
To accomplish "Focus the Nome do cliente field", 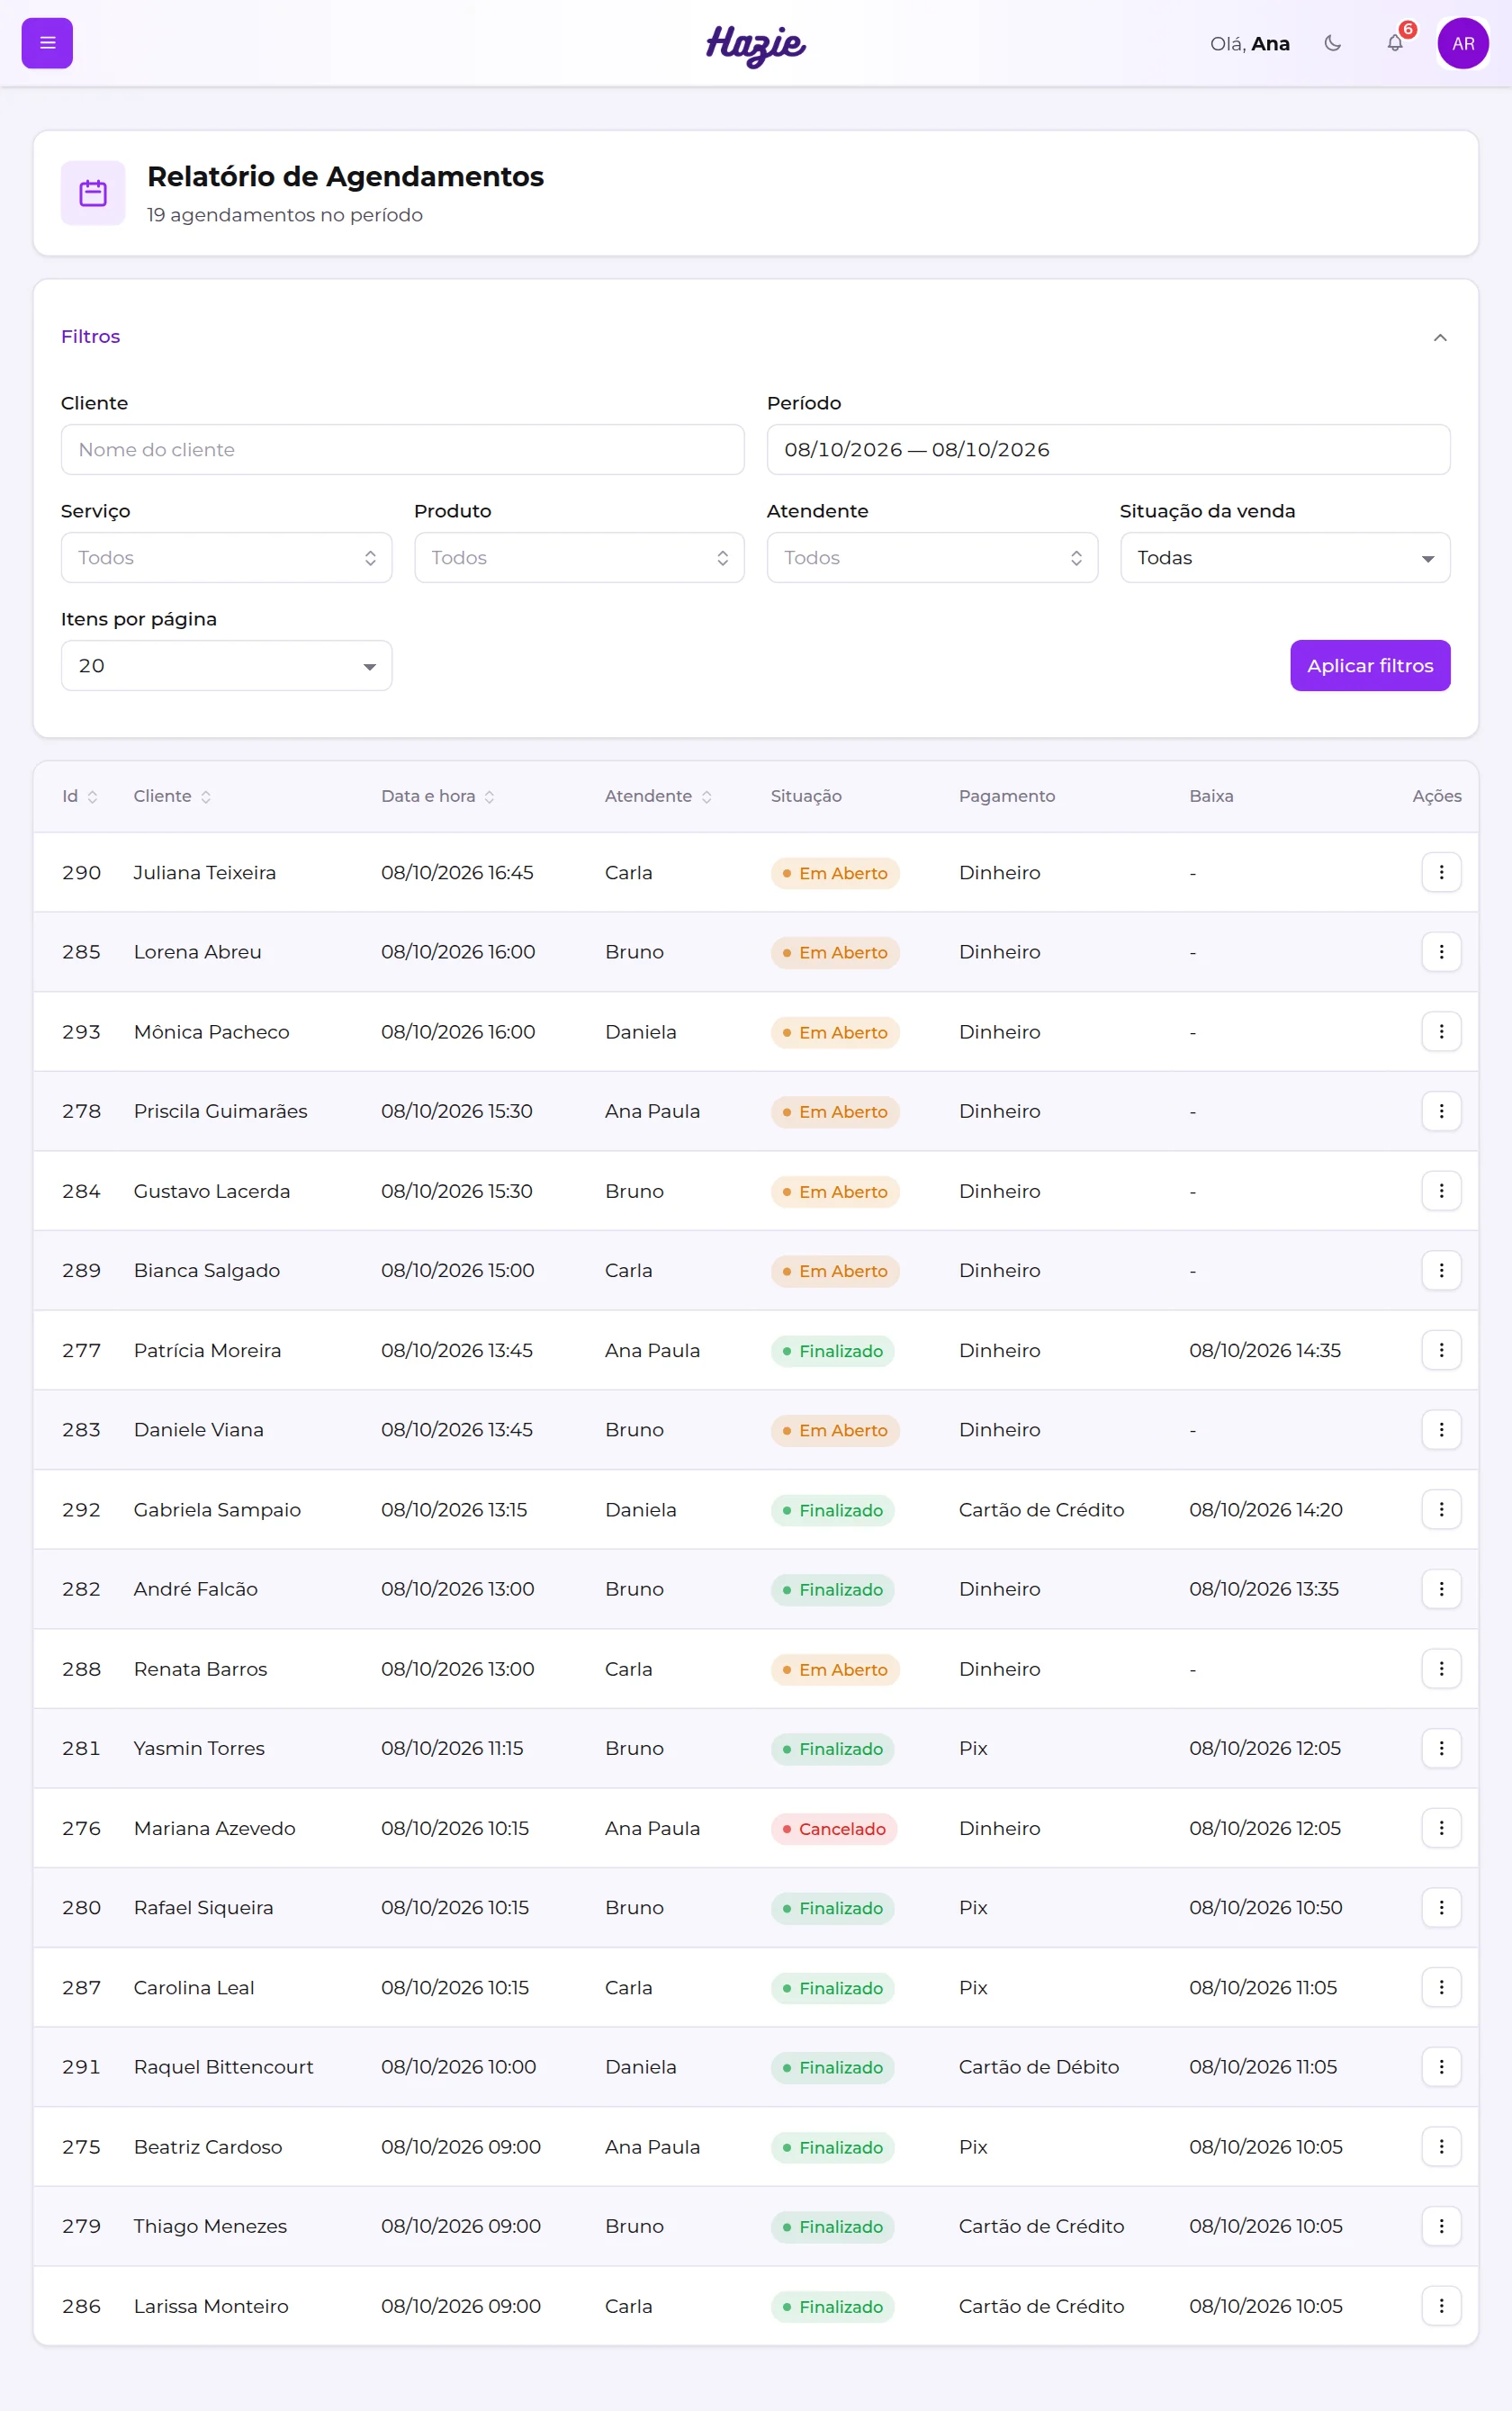I will 402,450.
